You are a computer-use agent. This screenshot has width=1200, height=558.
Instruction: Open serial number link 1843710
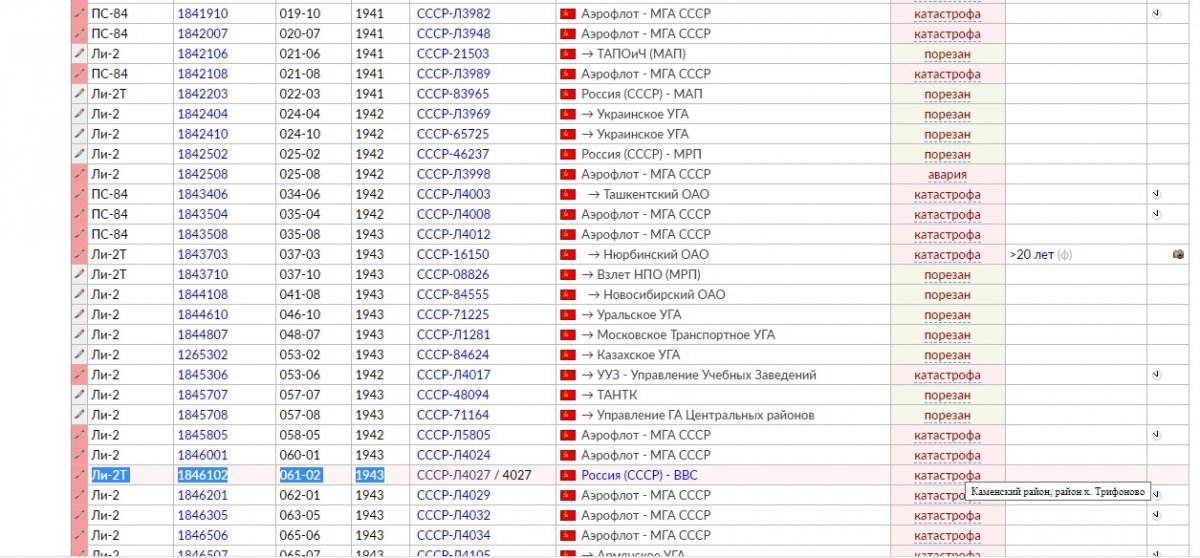coord(202,274)
